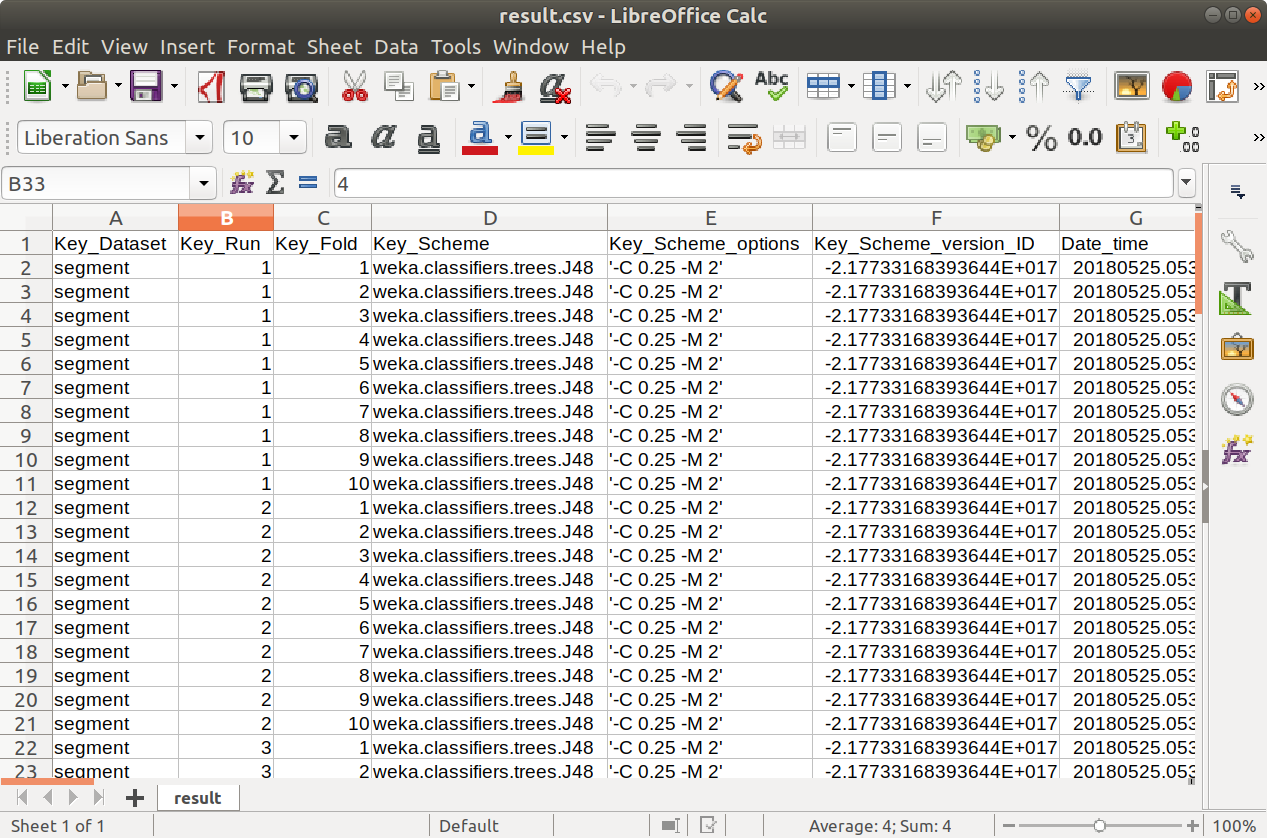This screenshot has width=1267, height=838.
Task: Open the font name dropdown
Action: click(201, 138)
